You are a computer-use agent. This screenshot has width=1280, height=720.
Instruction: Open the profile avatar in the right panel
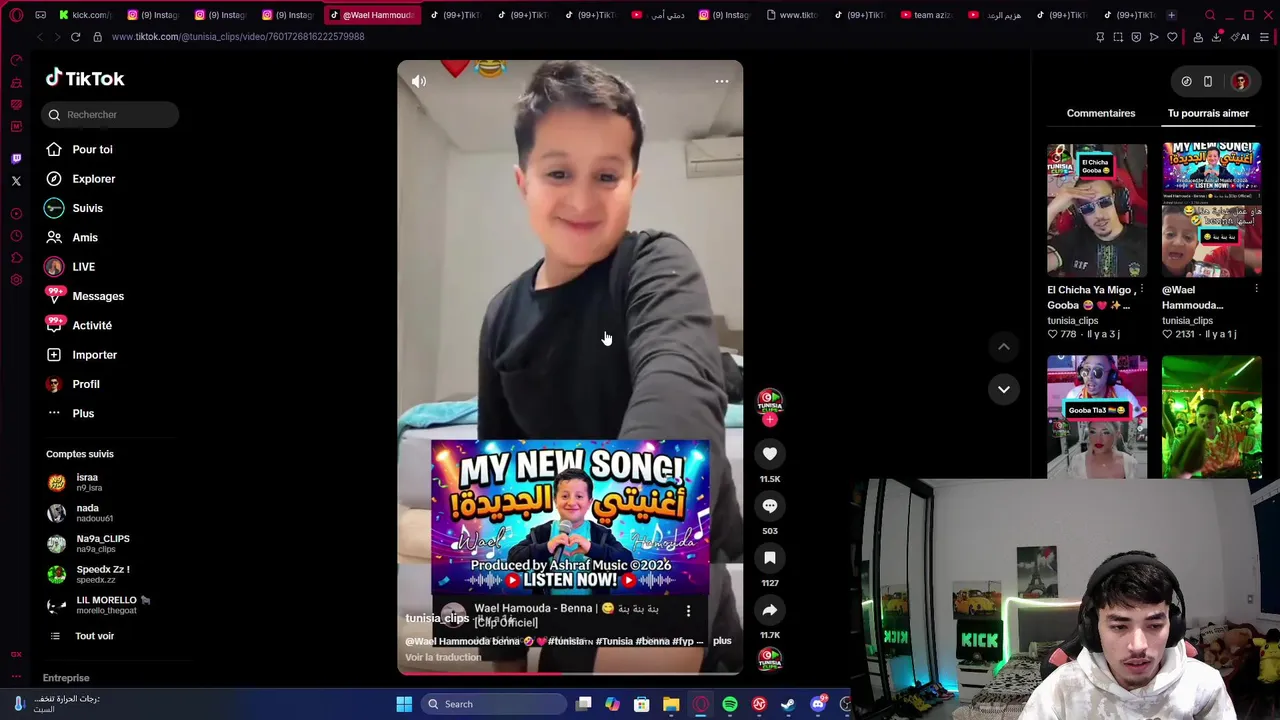pos(1240,82)
